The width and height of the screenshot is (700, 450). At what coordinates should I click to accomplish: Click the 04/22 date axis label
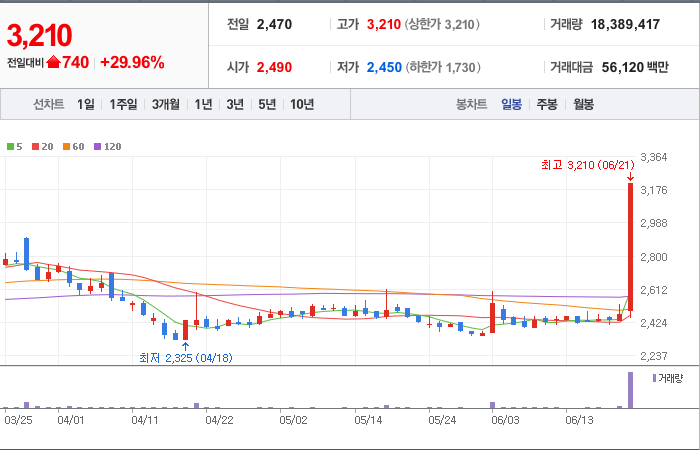coord(219,421)
